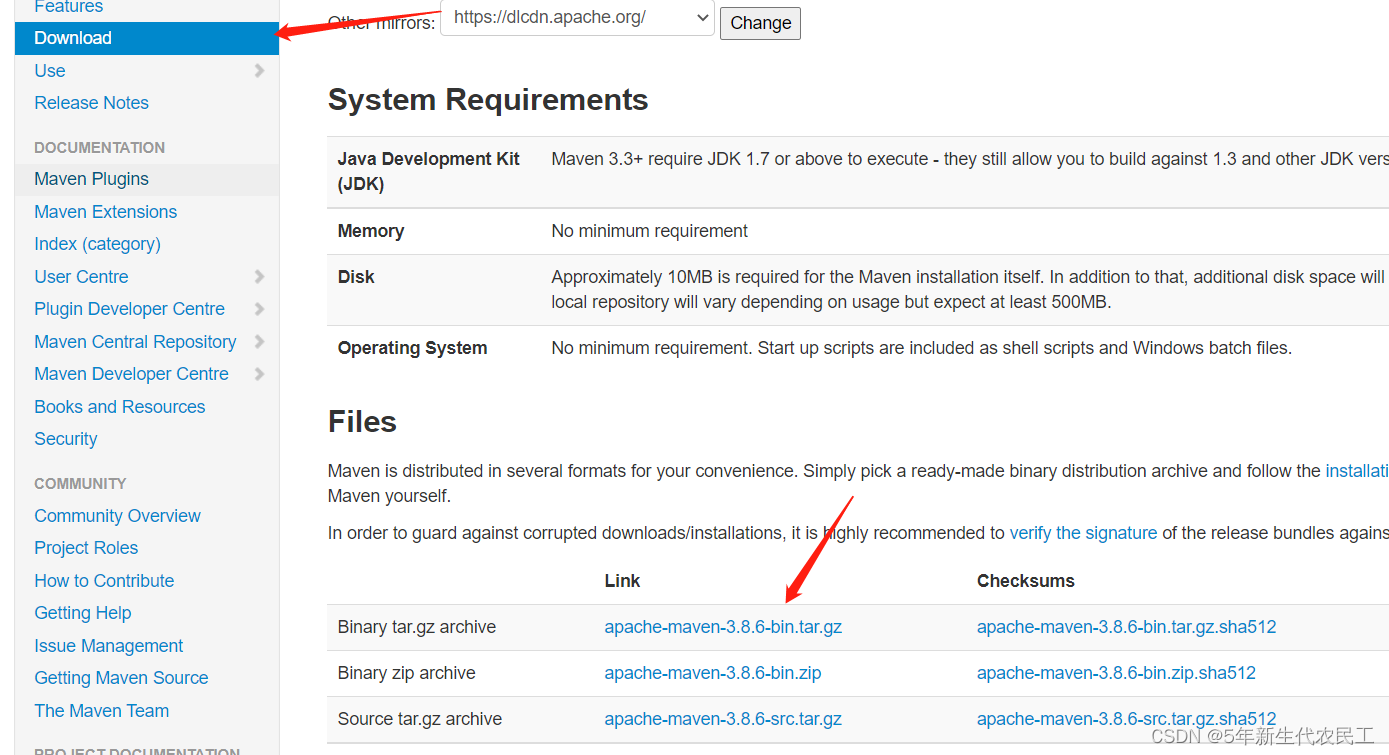Open Maven Central Repository link
The width and height of the screenshot is (1389, 755).
coord(135,342)
